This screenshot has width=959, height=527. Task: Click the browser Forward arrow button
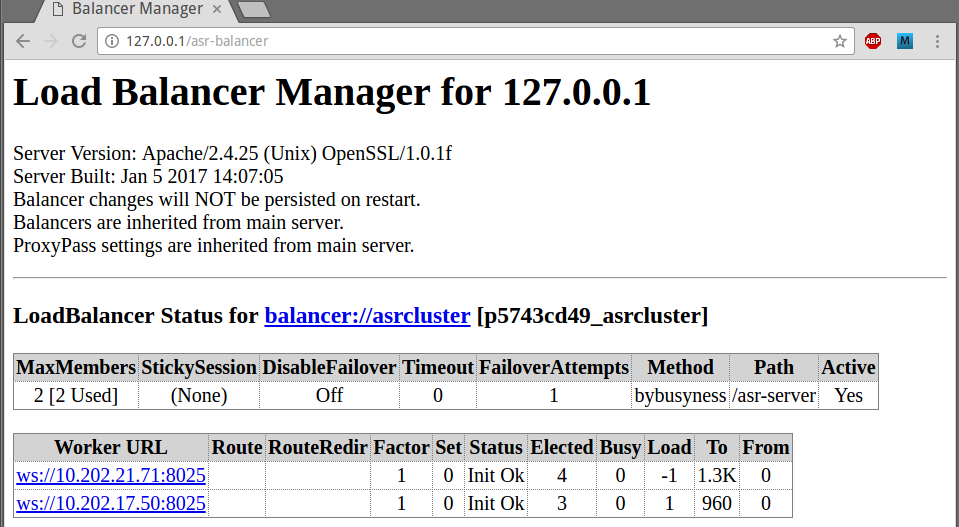(x=51, y=41)
